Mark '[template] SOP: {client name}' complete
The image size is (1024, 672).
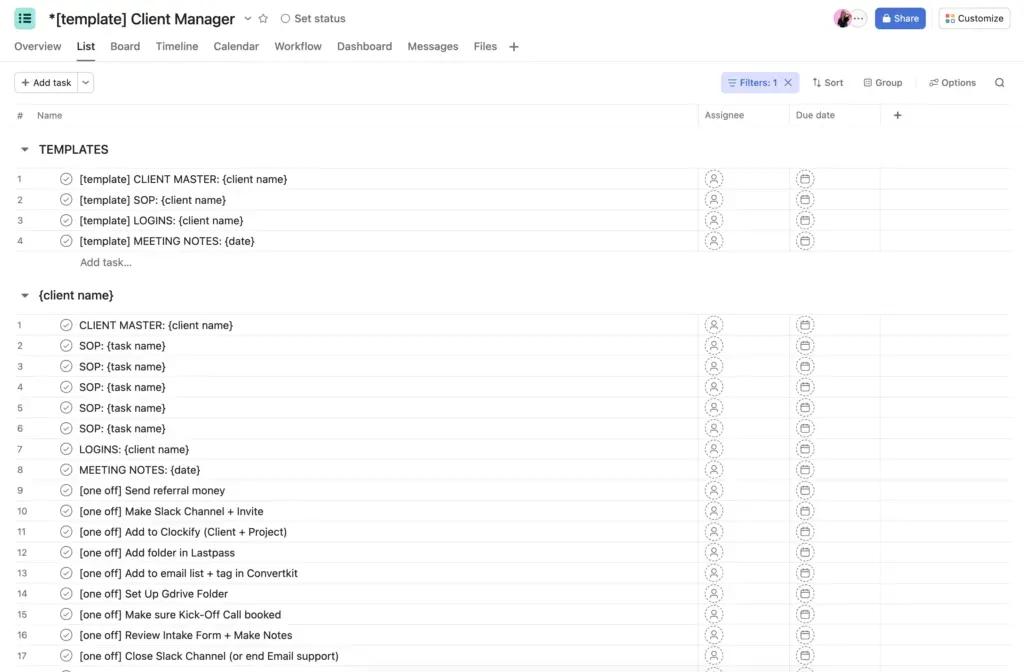pyautogui.click(x=66, y=199)
